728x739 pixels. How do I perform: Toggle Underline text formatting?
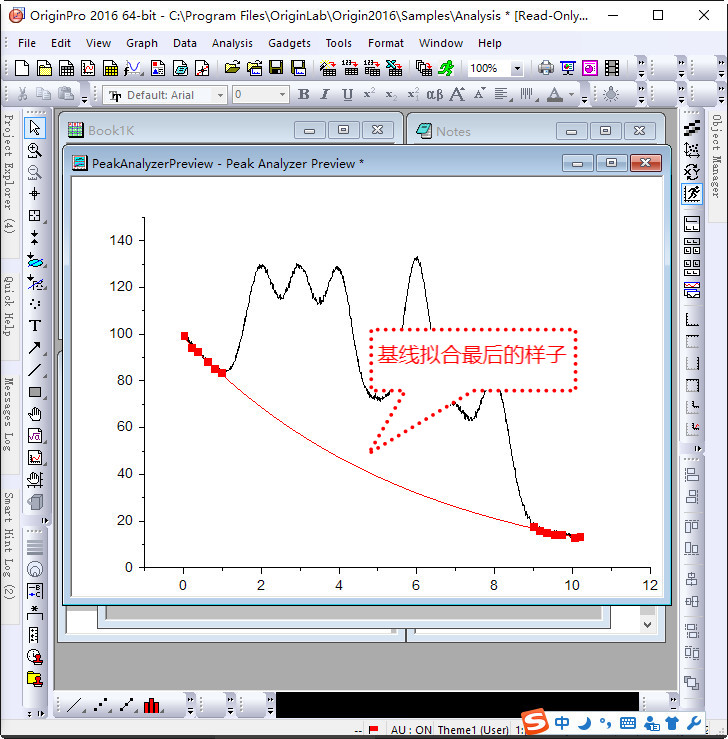(347, 95)
